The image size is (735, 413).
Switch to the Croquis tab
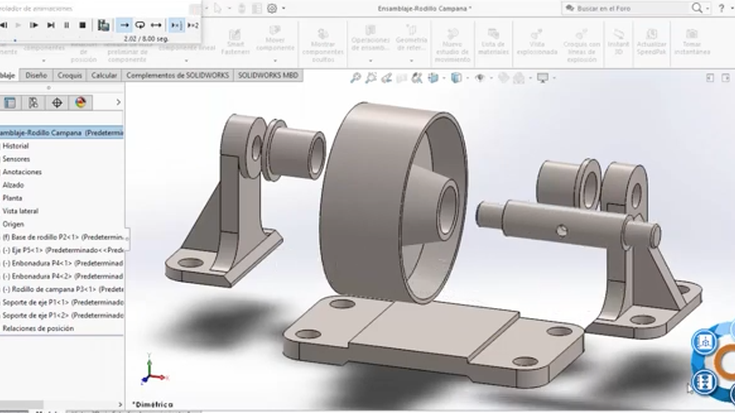[x=70, y=75]
